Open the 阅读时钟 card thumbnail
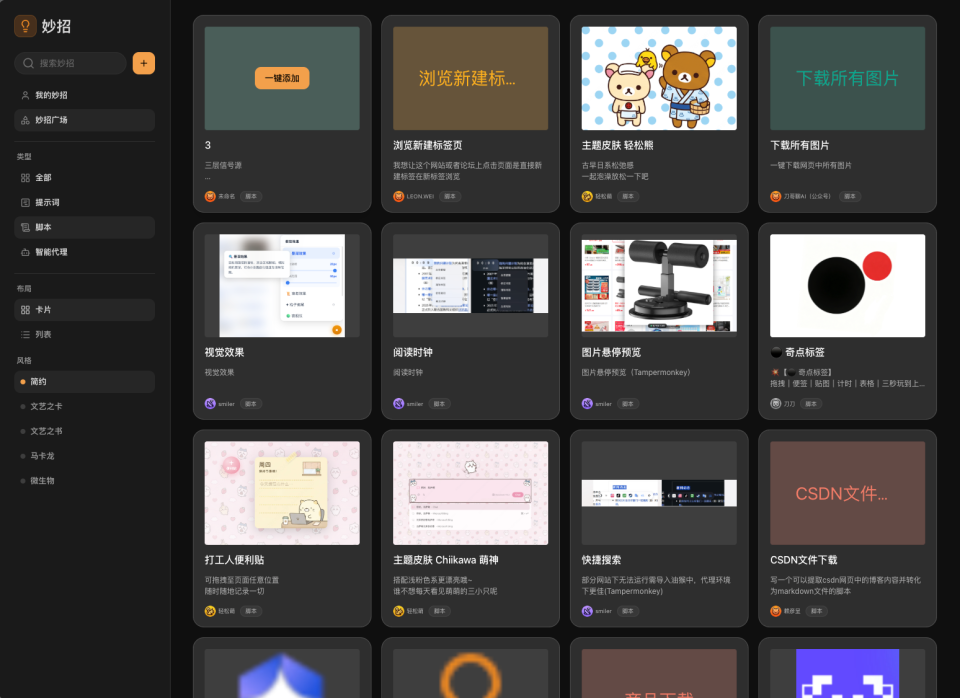Image resolution: width=960 pixels, height=698 pixels. click(x=470, y=285)
